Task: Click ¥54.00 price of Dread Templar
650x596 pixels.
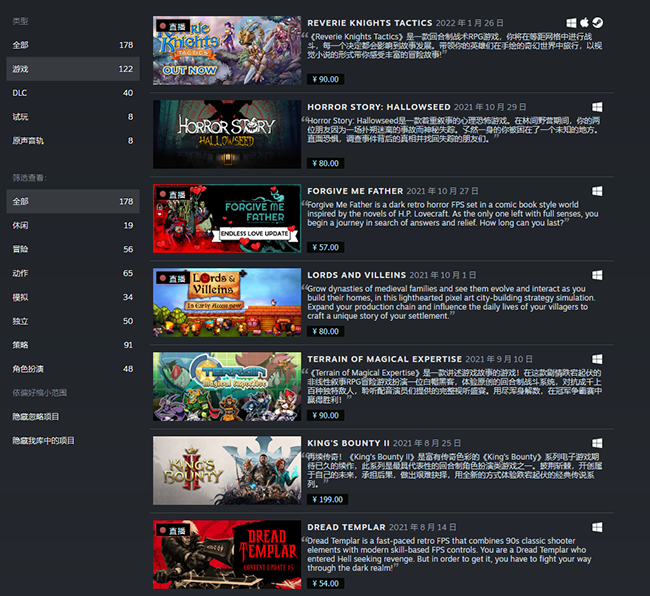Action: coord(325,584)
